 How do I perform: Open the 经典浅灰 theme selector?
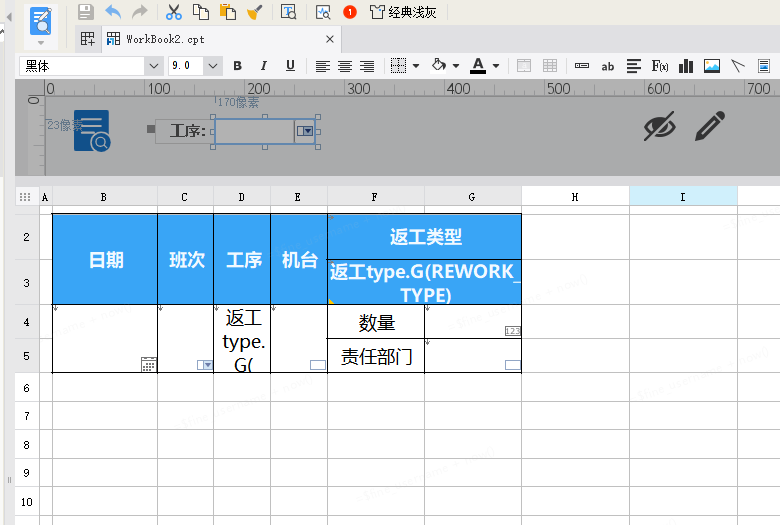tap(403, 12)
